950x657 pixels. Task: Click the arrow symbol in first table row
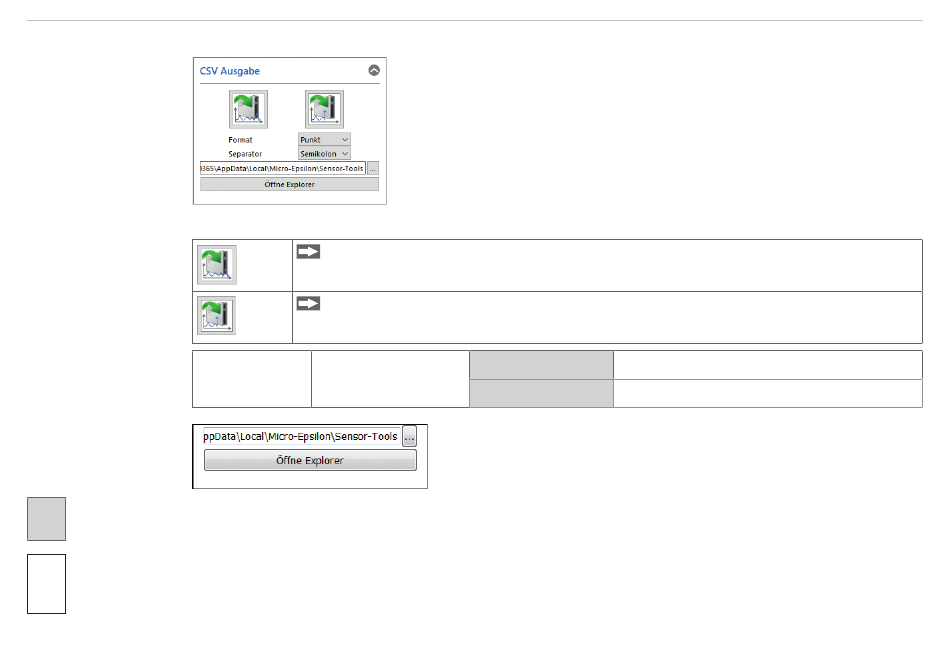pyautogui.click(x=308, y=252)
